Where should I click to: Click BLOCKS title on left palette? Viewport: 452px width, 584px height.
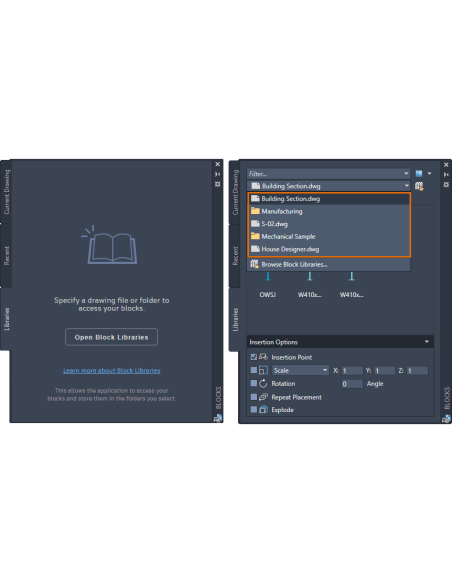click(x=218, y=397)
